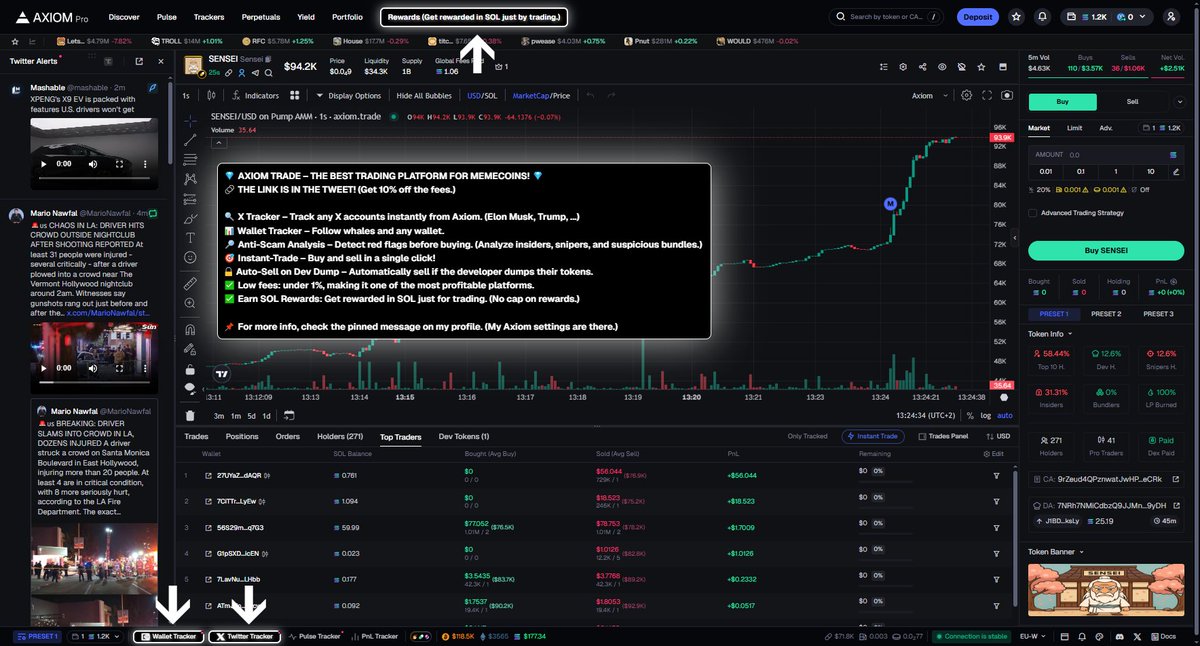Toggle the MarketCap/Price chart switch
Viewport: 1200px width, 646px height.
(541, 96)
